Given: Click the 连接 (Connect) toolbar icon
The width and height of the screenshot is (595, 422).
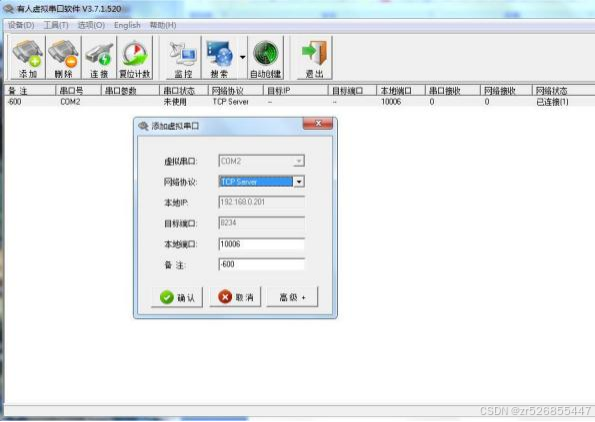Looking at the screenshot, I should [x=99, y=58].
